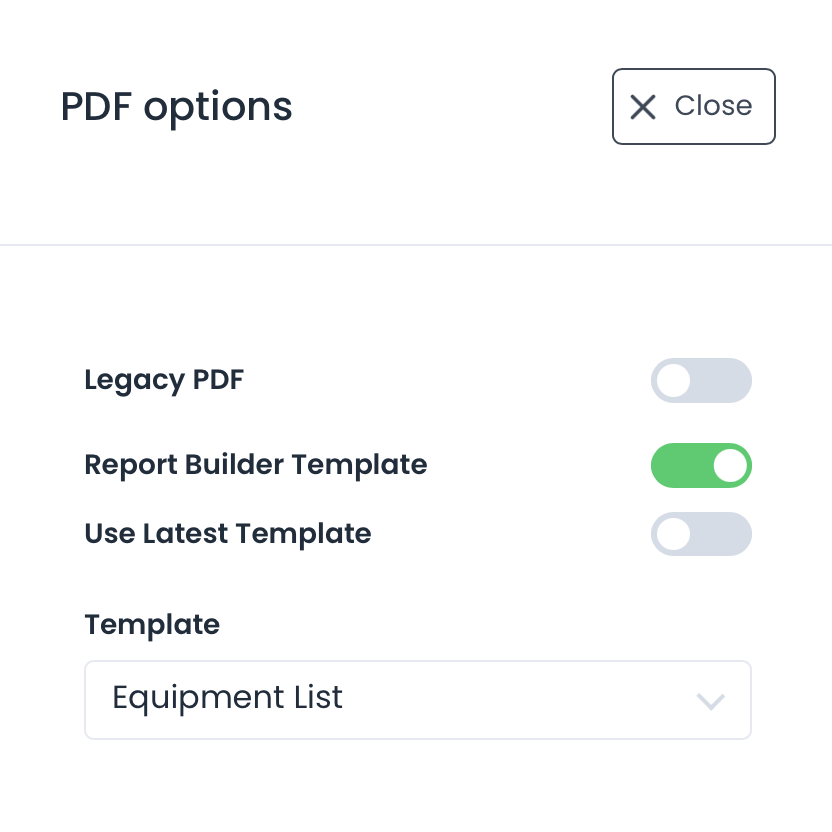Enable the Legacy PDF toggle
This screenshot has width=832, height=832.
click(x=701, y=381)
